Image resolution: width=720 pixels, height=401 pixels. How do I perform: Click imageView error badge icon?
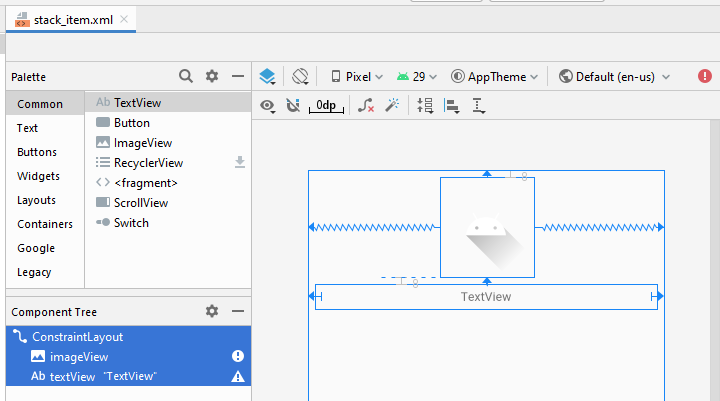(x=238, y=356)
